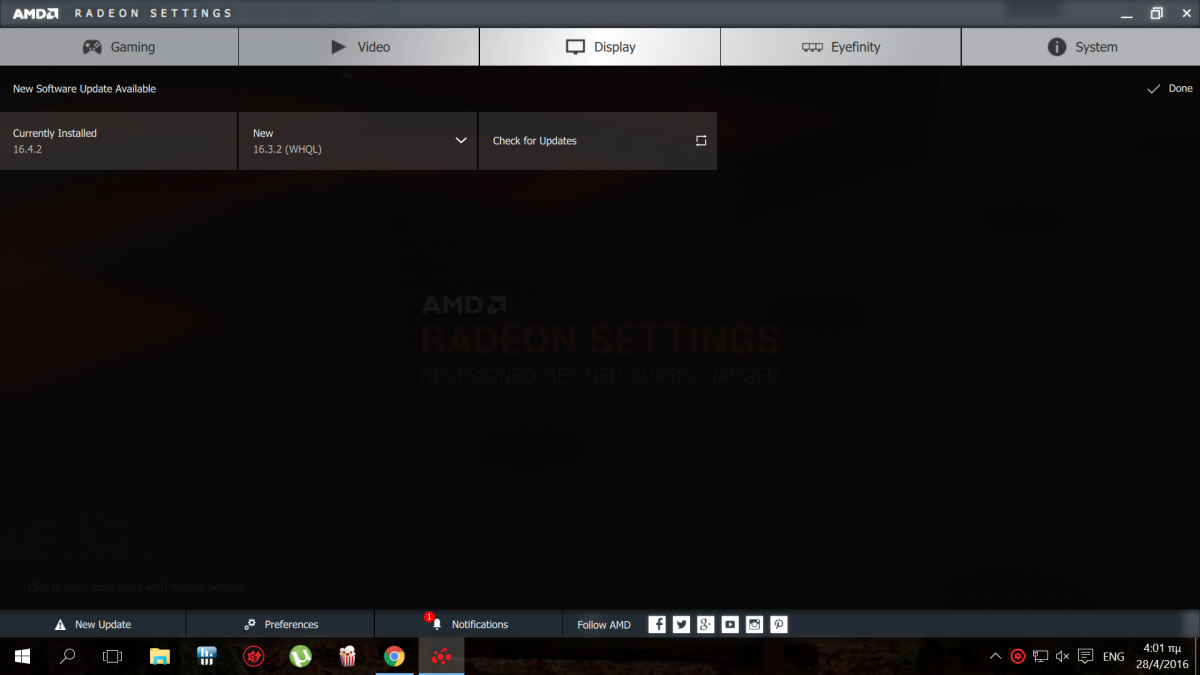Open Task View on taskbar
The width and height of the screenshot is (1200, 675).
(113, 657)
